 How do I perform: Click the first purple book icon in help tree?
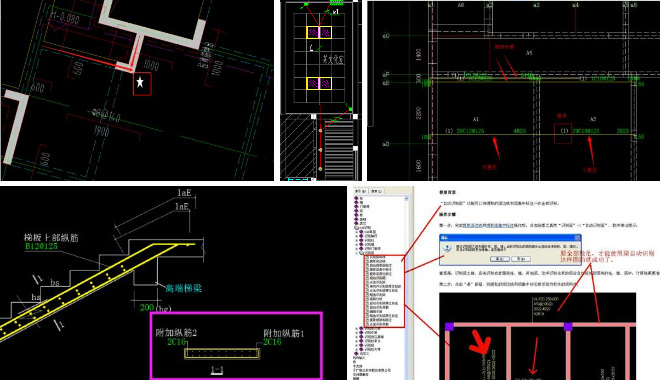coord(356,198)
